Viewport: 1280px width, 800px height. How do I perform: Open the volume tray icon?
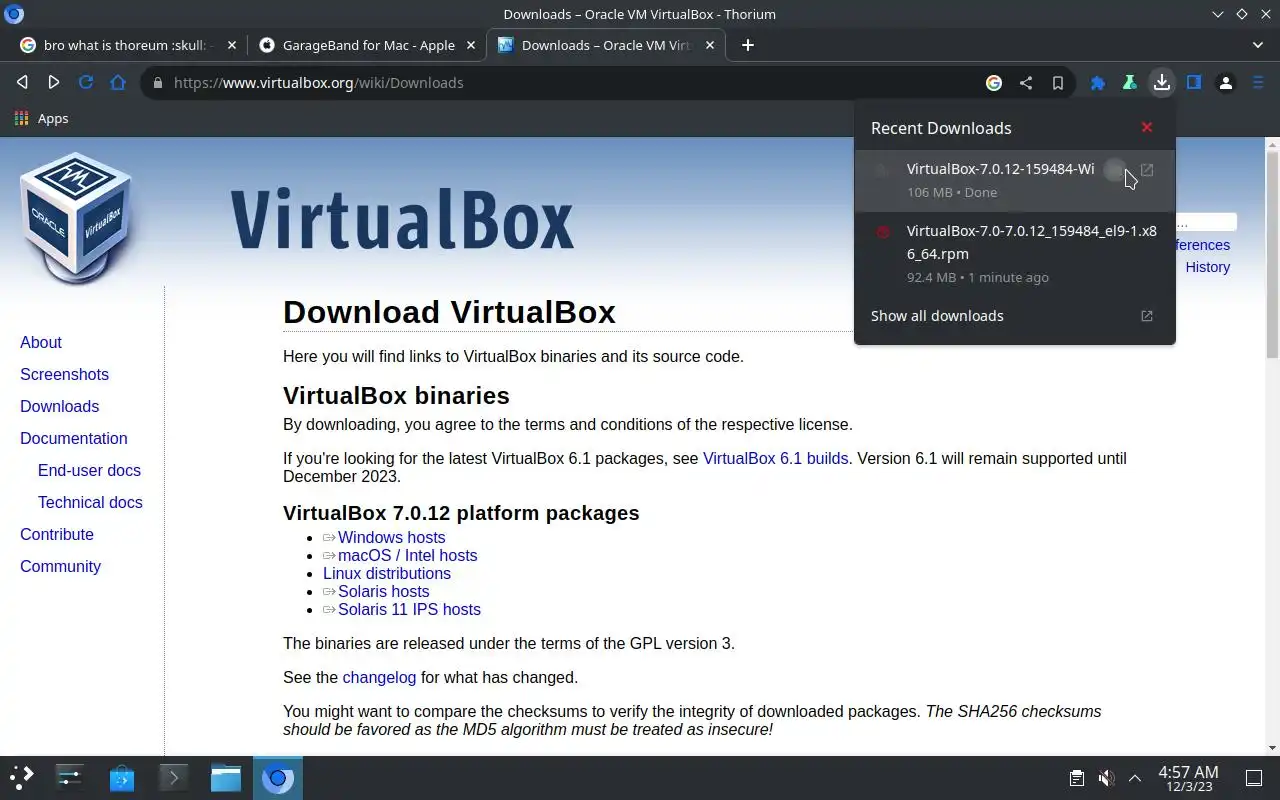[x=1105, y=778]
